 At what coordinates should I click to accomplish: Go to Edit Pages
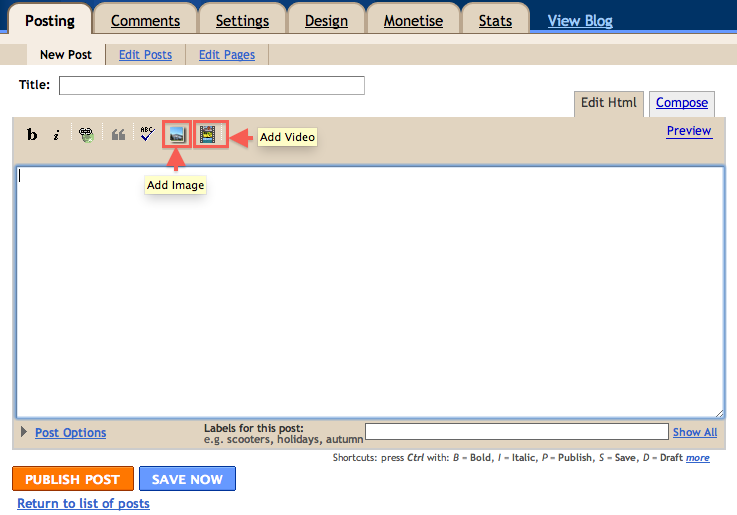coord(227,55)
